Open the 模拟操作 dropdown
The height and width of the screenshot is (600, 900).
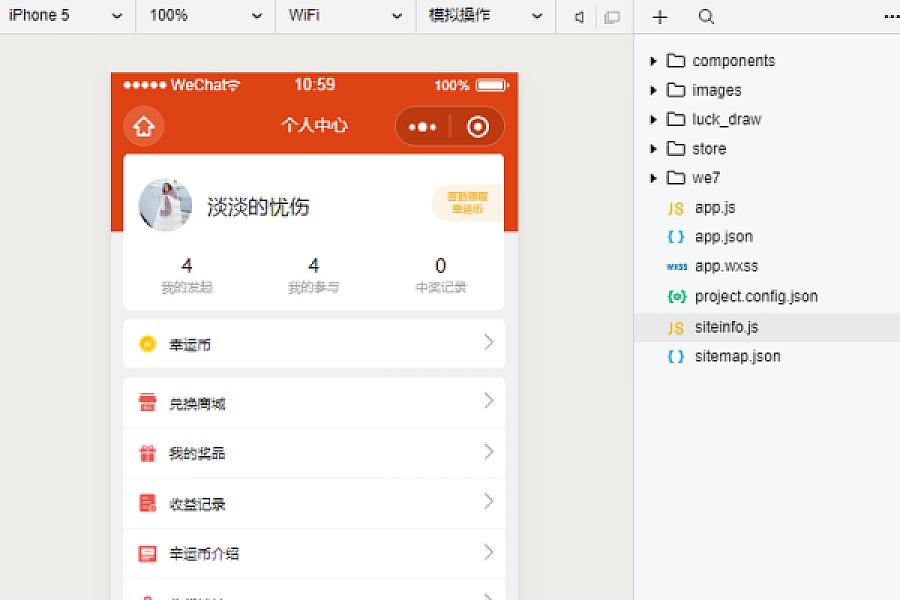click(485, 16)
